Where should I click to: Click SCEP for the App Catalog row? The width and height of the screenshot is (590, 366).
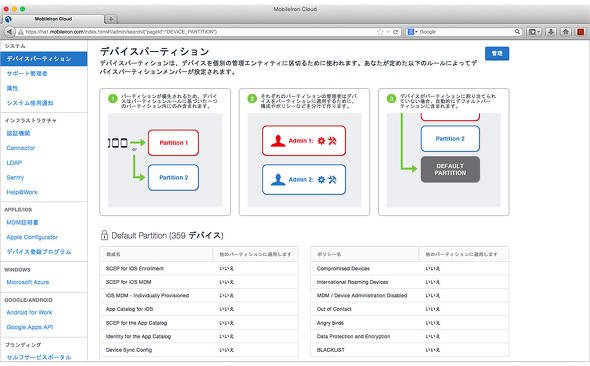pyautogui.click(x=199, y=323)
